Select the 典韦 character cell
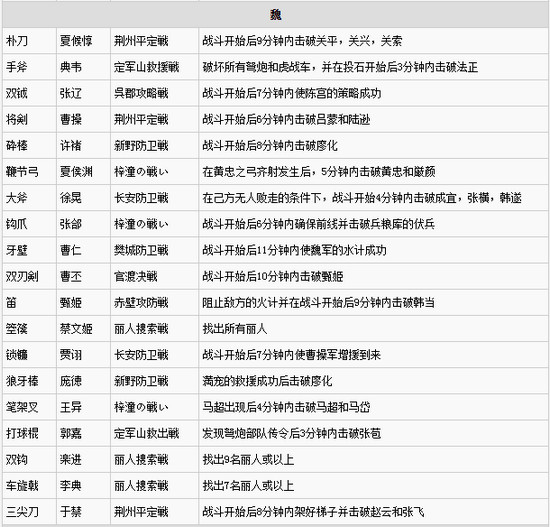 (x=83, y=67)
